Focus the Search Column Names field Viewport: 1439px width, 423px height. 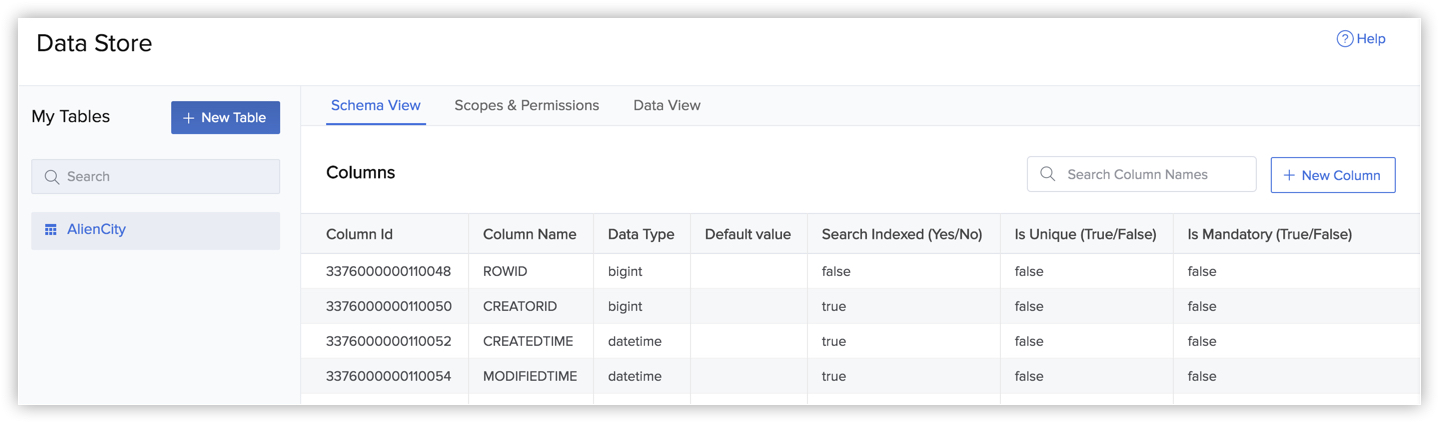click(1150, 174)
